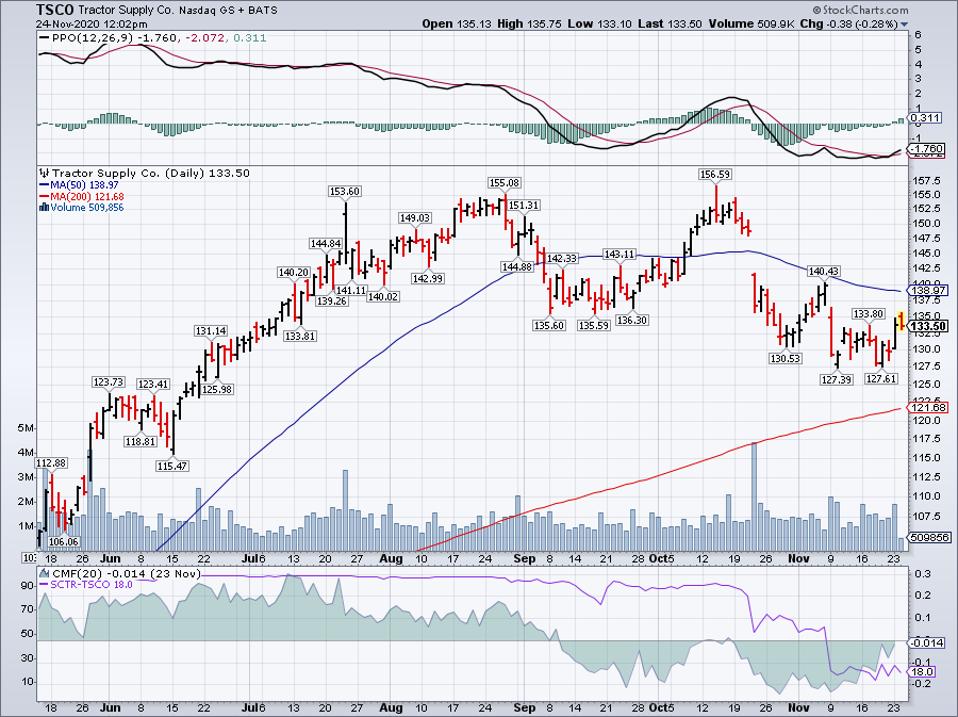Click the 118.81 low price label

click(x=141, y=441)
